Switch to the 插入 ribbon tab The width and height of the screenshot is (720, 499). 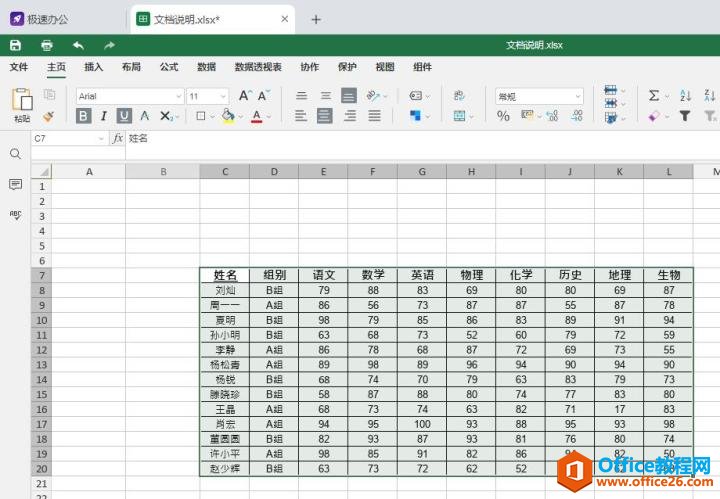click(94, 67)
